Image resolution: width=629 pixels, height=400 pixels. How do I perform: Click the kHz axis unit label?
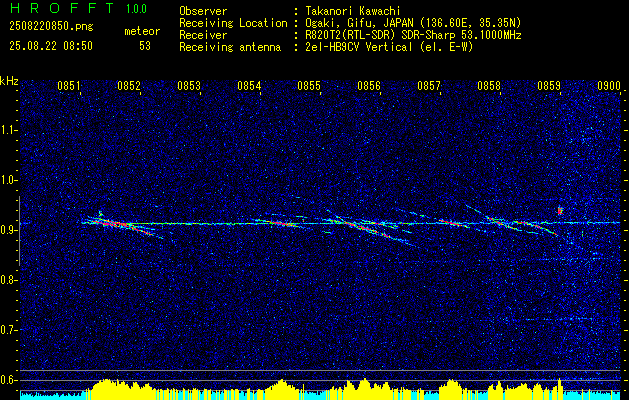tap(9, 81)
